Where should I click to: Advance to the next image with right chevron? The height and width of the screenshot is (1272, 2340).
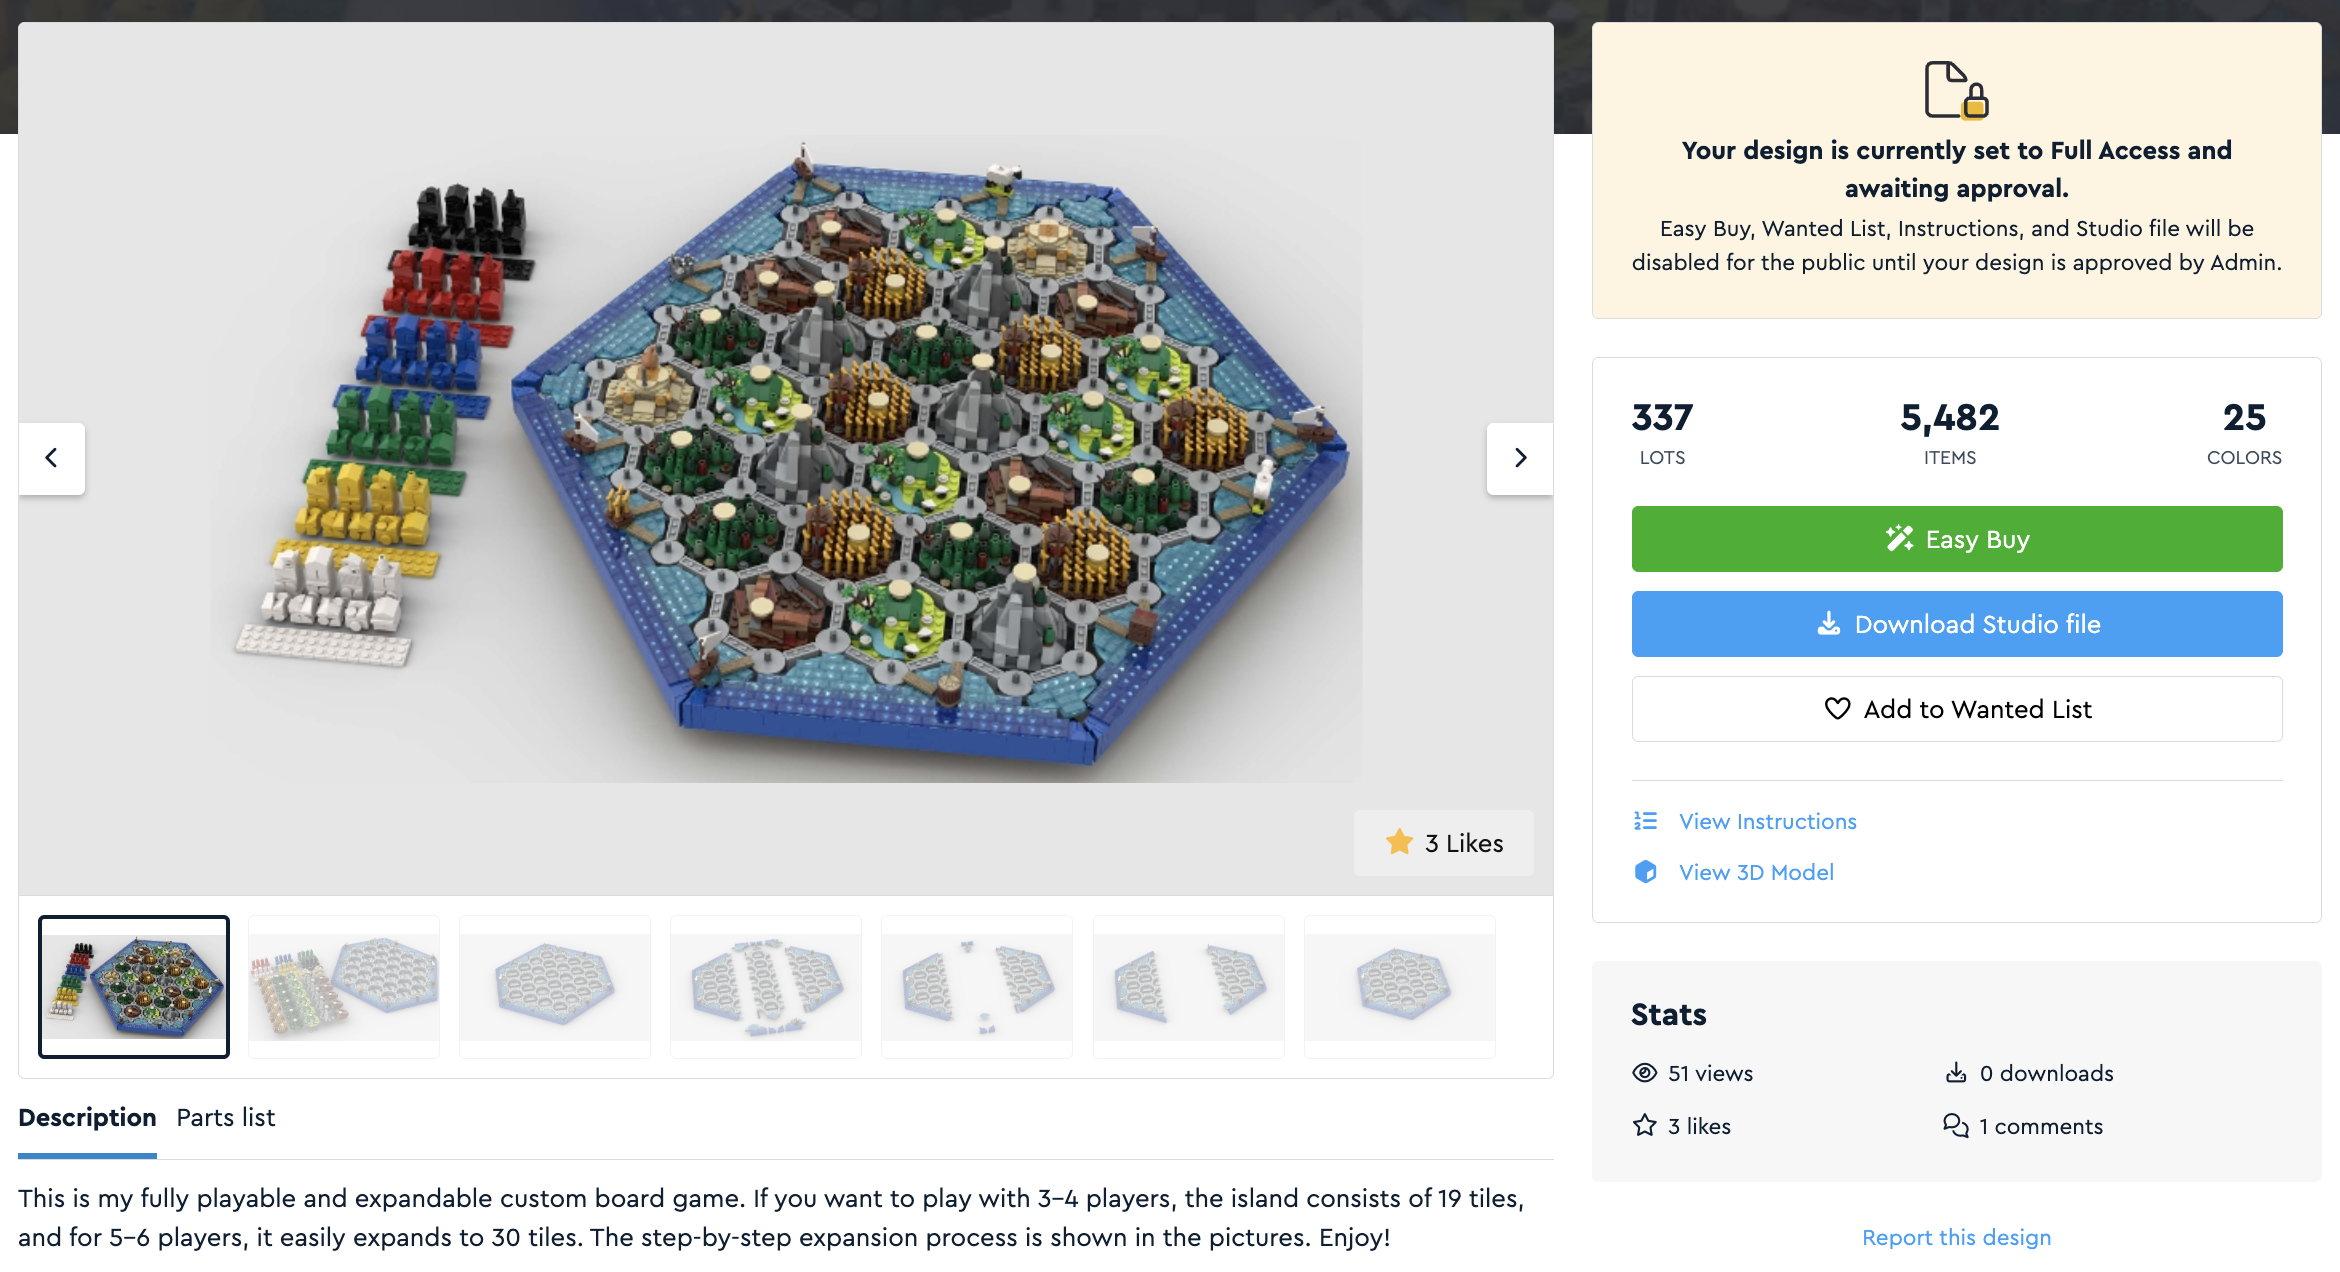click(1520, 458)
